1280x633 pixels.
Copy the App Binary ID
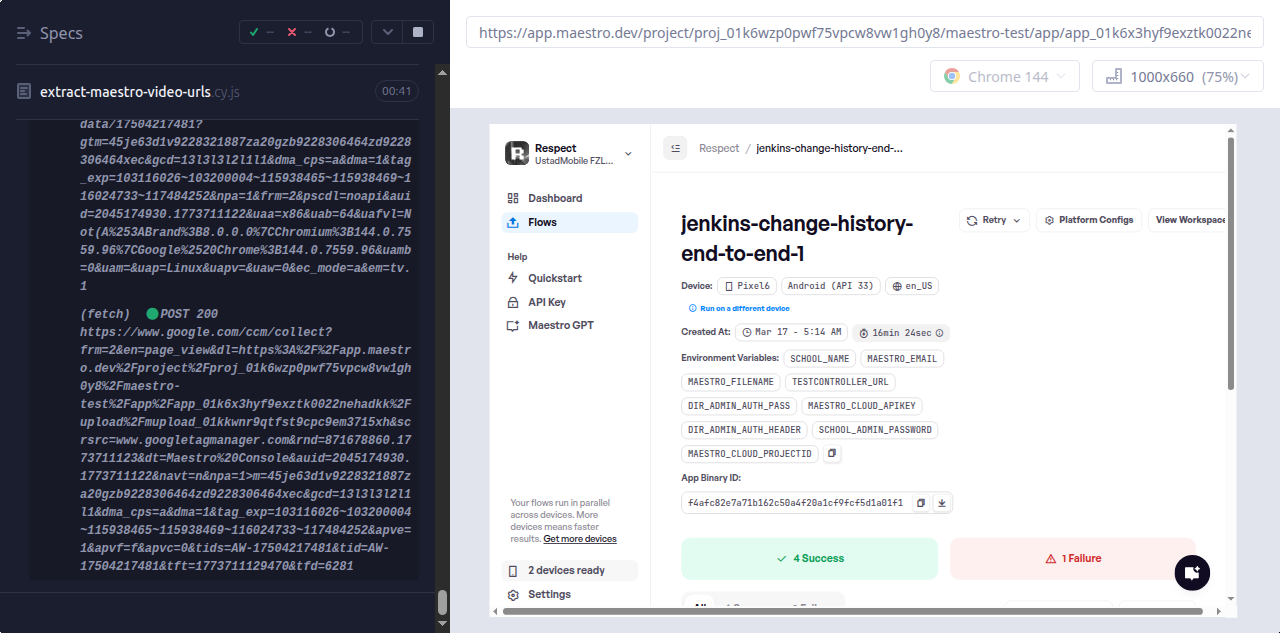click(x=921, y=503)
